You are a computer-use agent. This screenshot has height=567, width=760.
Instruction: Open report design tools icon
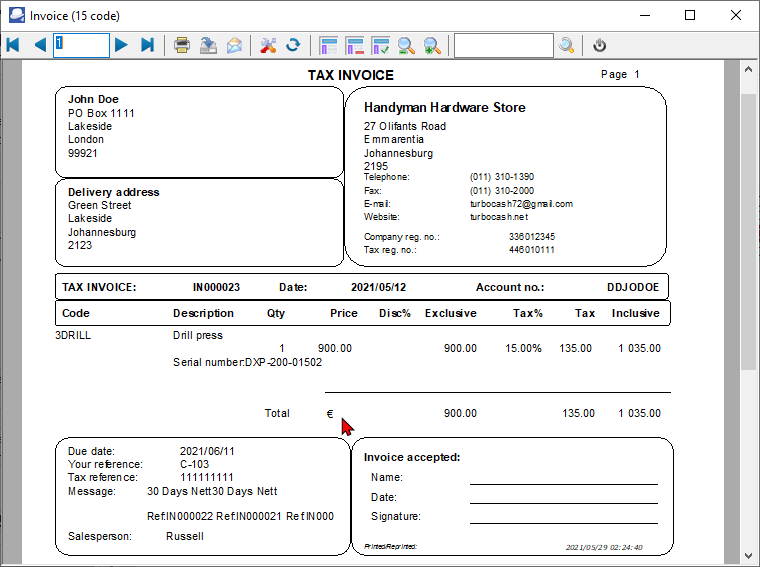268,45
